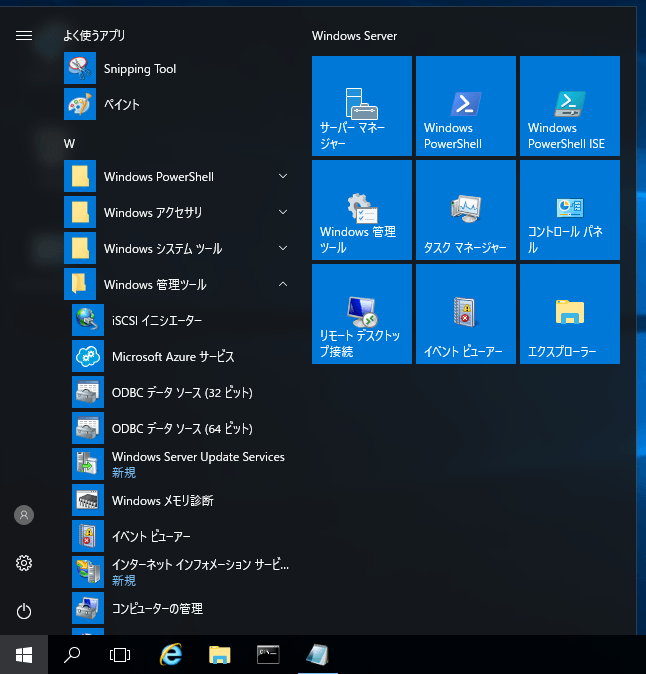Launch the タスク マネージャー tile
The image size is (646, 674).
pyautogui.click(x=466, y=210)
